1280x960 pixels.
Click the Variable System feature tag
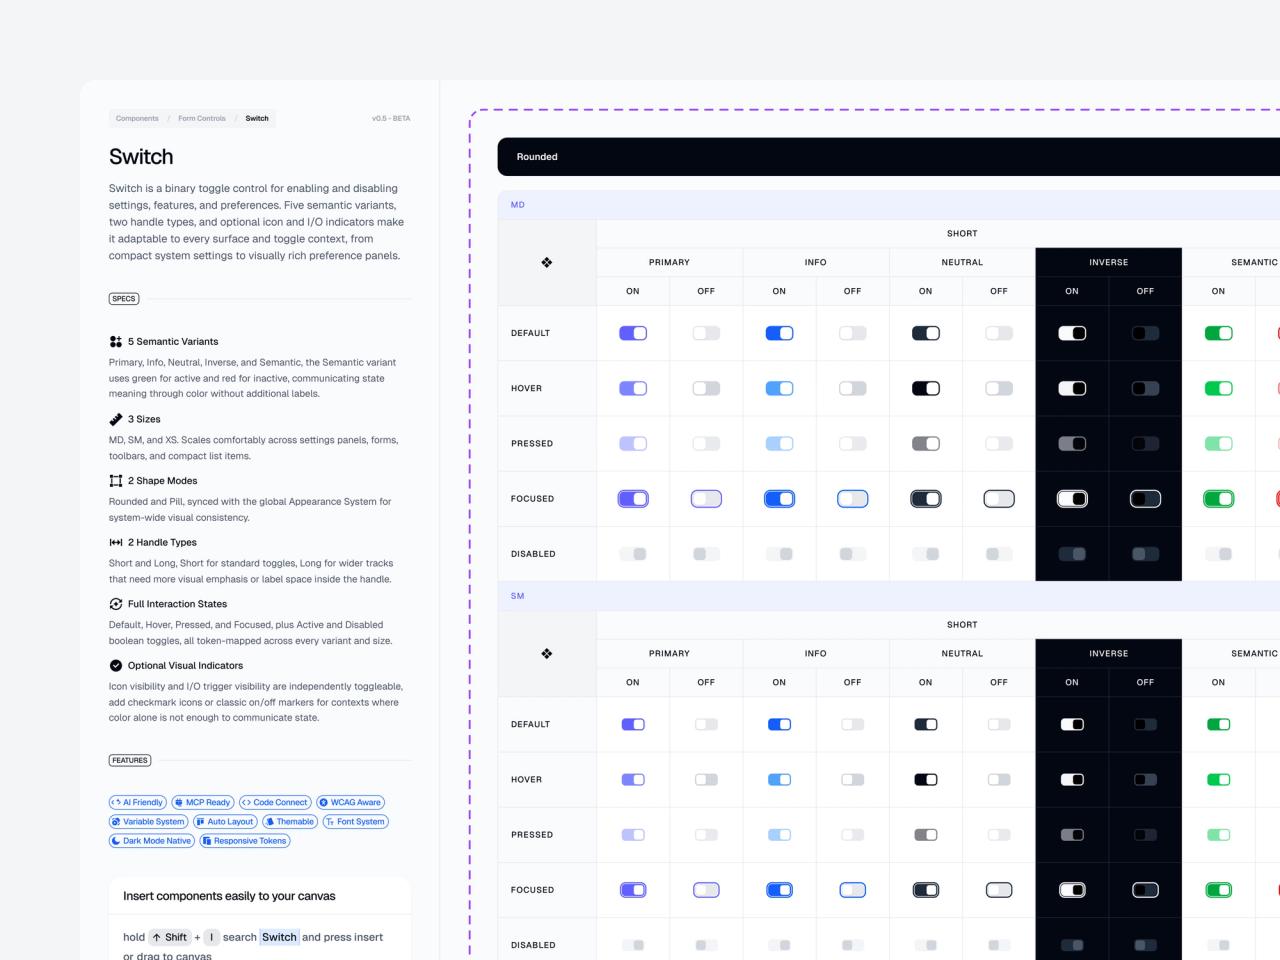(x=149, y=822)
